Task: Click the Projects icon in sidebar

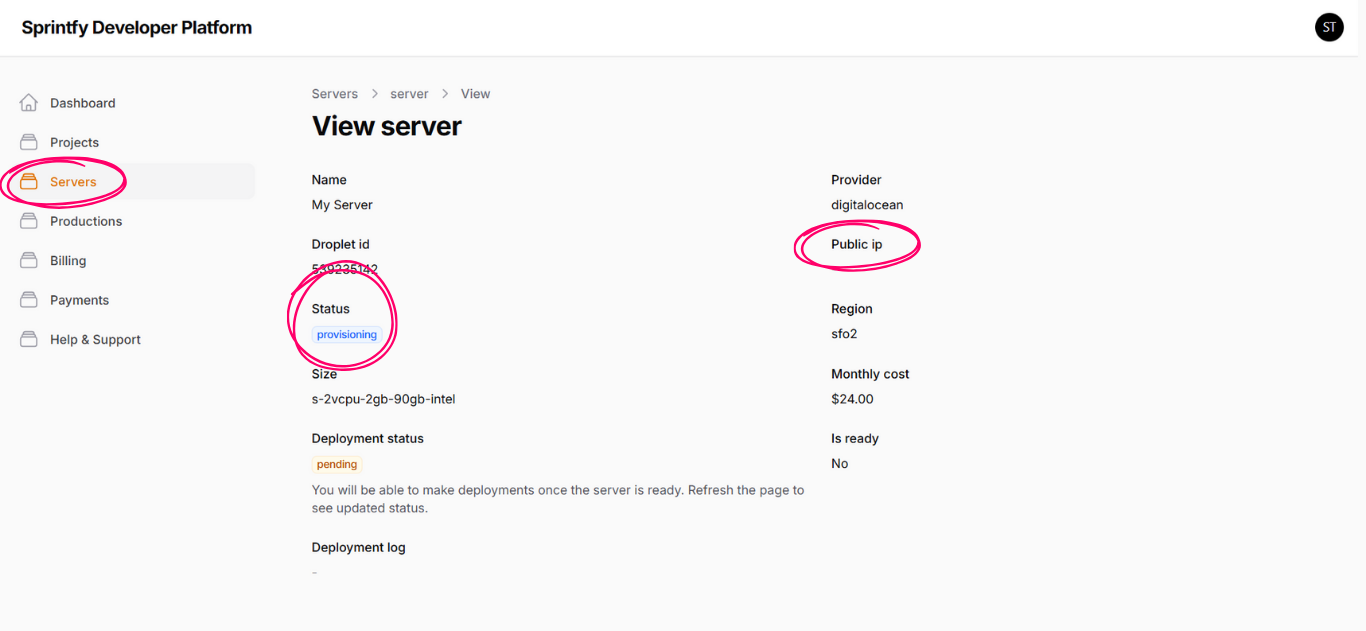Action: 29,142
